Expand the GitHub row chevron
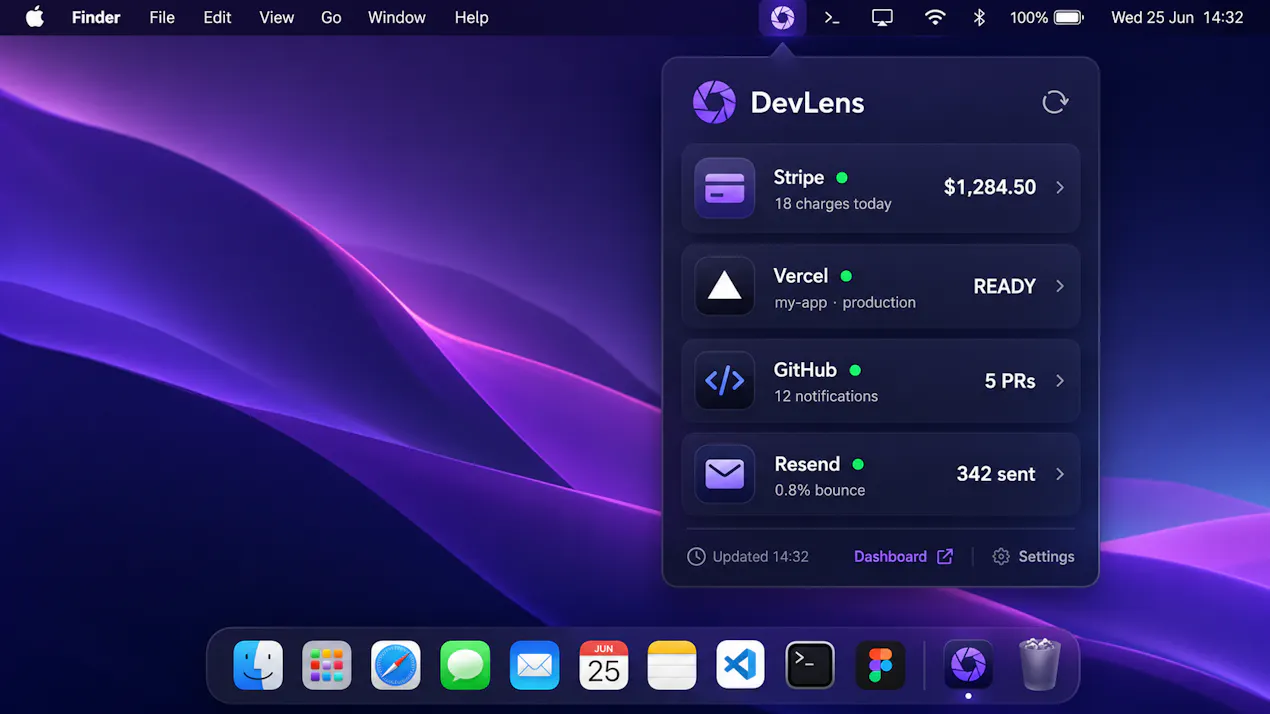The width and height of the screenshot is (1270, 714). [x=1060, y=381]
